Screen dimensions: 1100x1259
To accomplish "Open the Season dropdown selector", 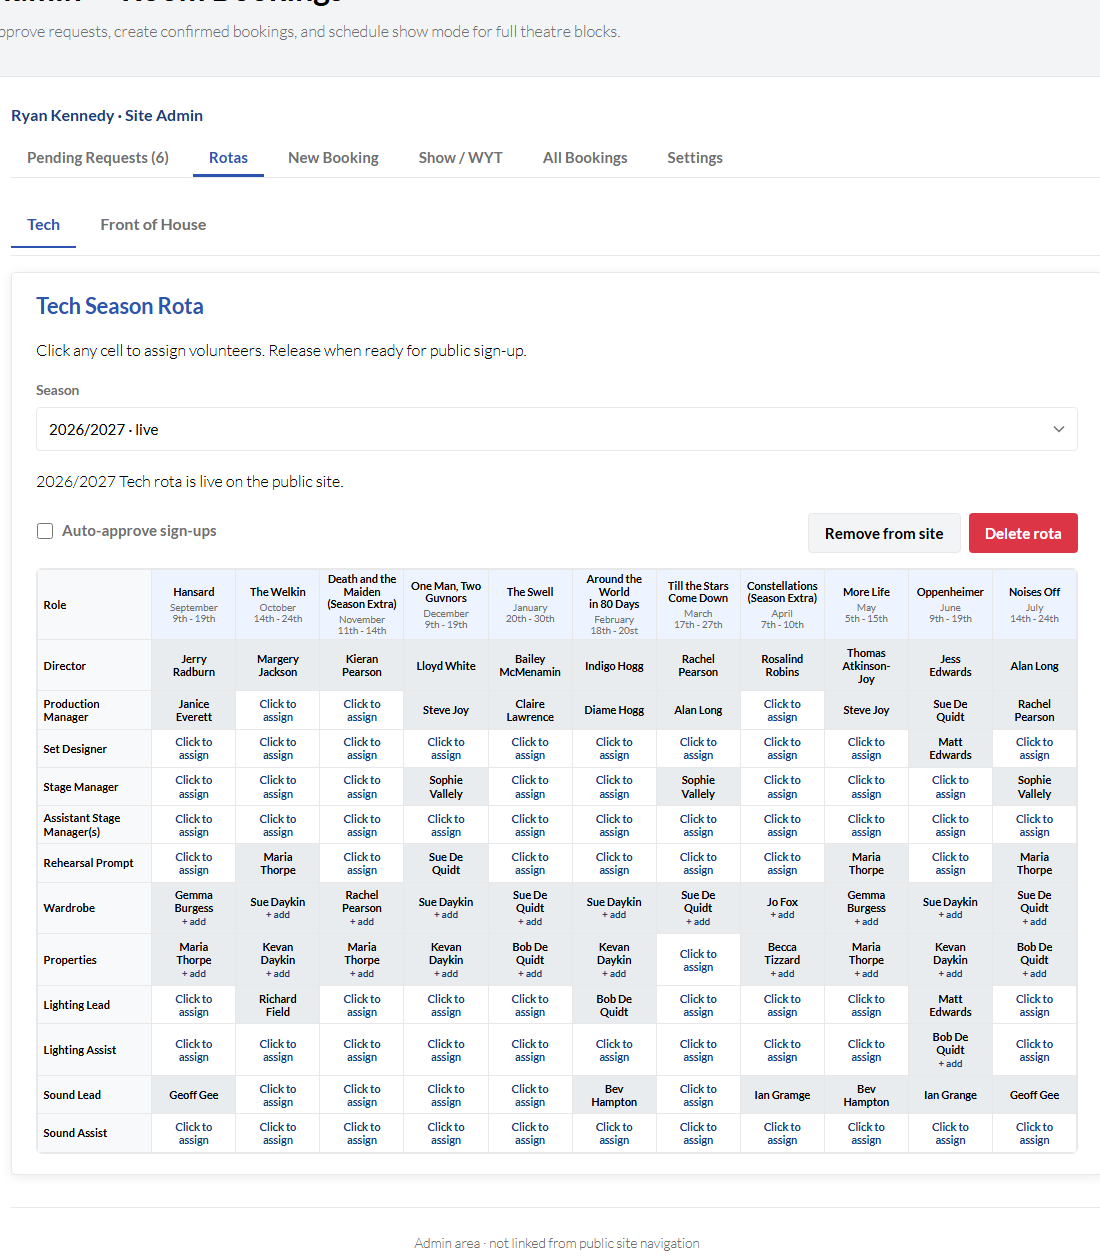I will 557,429.
